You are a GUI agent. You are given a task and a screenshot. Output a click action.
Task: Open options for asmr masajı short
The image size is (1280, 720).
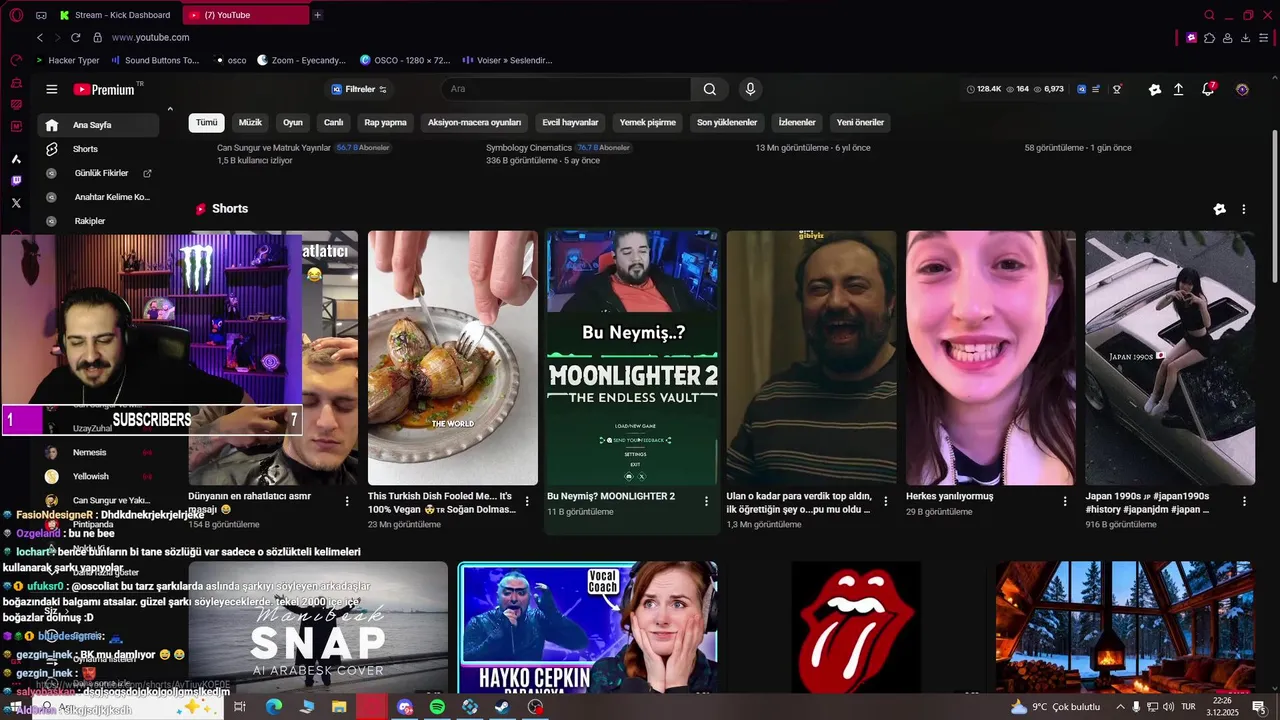(x=347, y=501)
